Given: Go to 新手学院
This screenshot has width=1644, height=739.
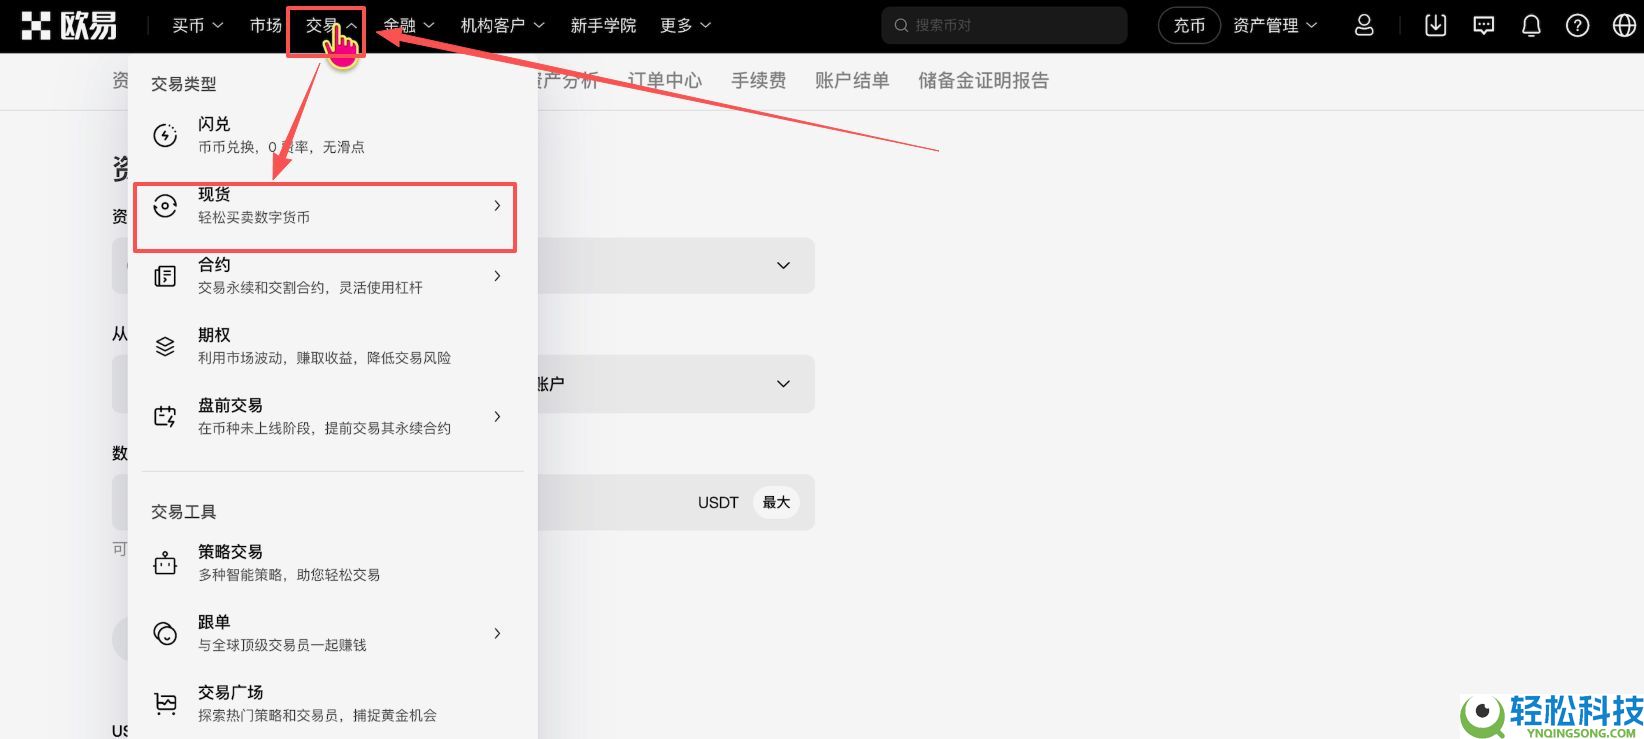Looking at the screenshot, I should tap(603, 25).
